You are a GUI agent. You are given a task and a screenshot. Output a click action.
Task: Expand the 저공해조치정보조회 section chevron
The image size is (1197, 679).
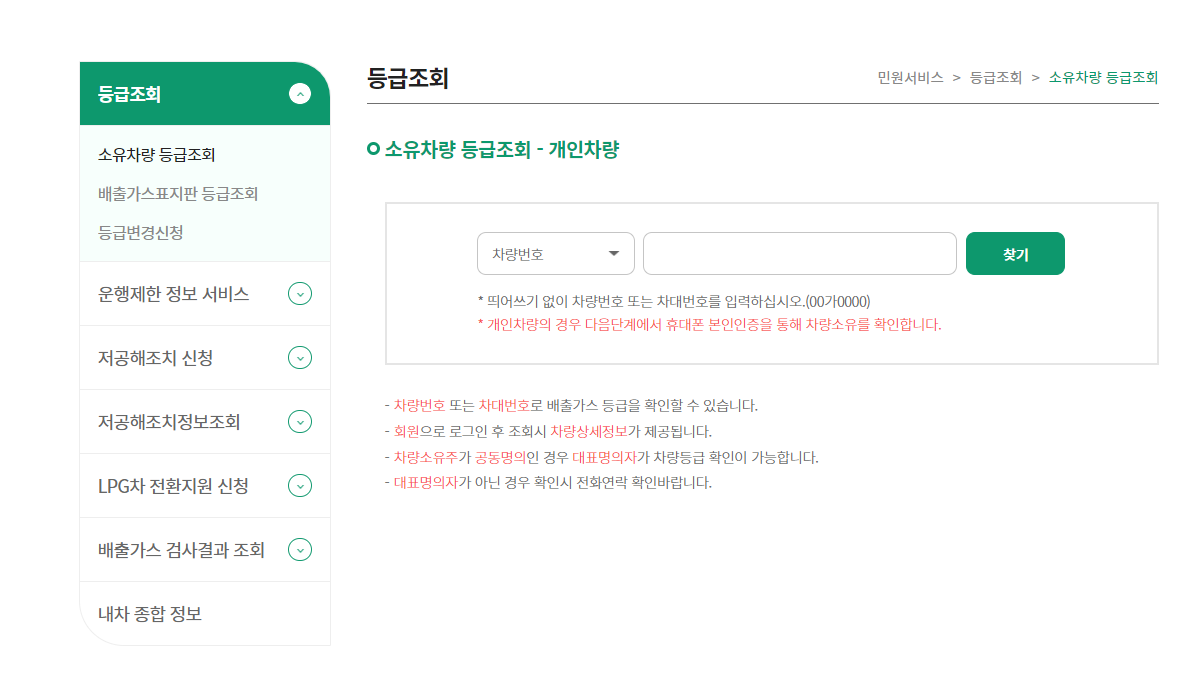(300, 421)
